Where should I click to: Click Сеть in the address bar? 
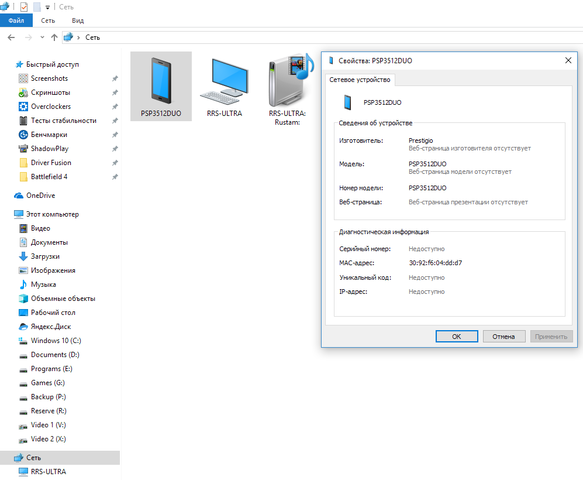[93, 38]
